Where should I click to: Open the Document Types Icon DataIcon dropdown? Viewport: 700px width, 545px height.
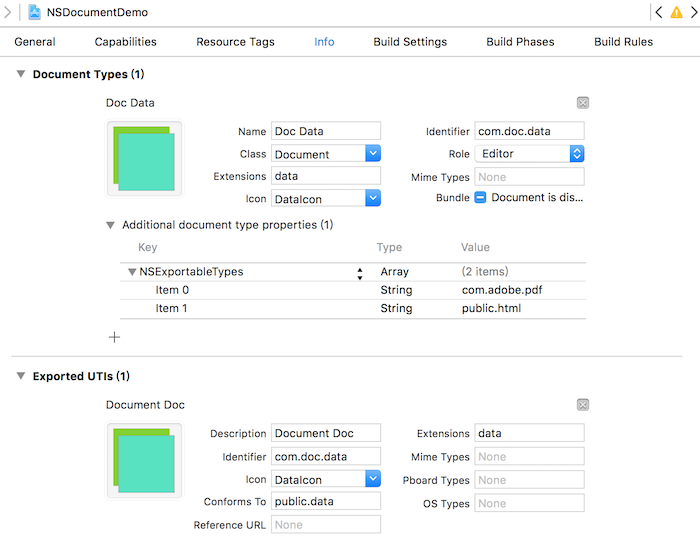pos(372,199)
